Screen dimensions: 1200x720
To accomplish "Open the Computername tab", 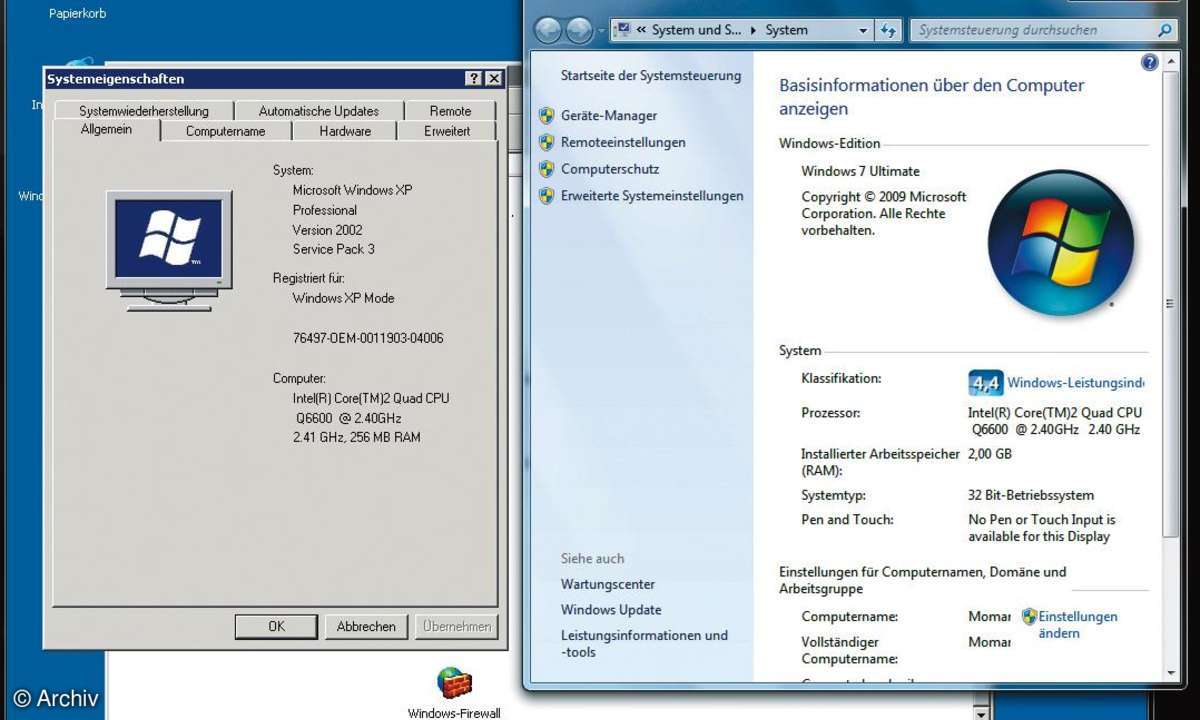I will 226,131.
